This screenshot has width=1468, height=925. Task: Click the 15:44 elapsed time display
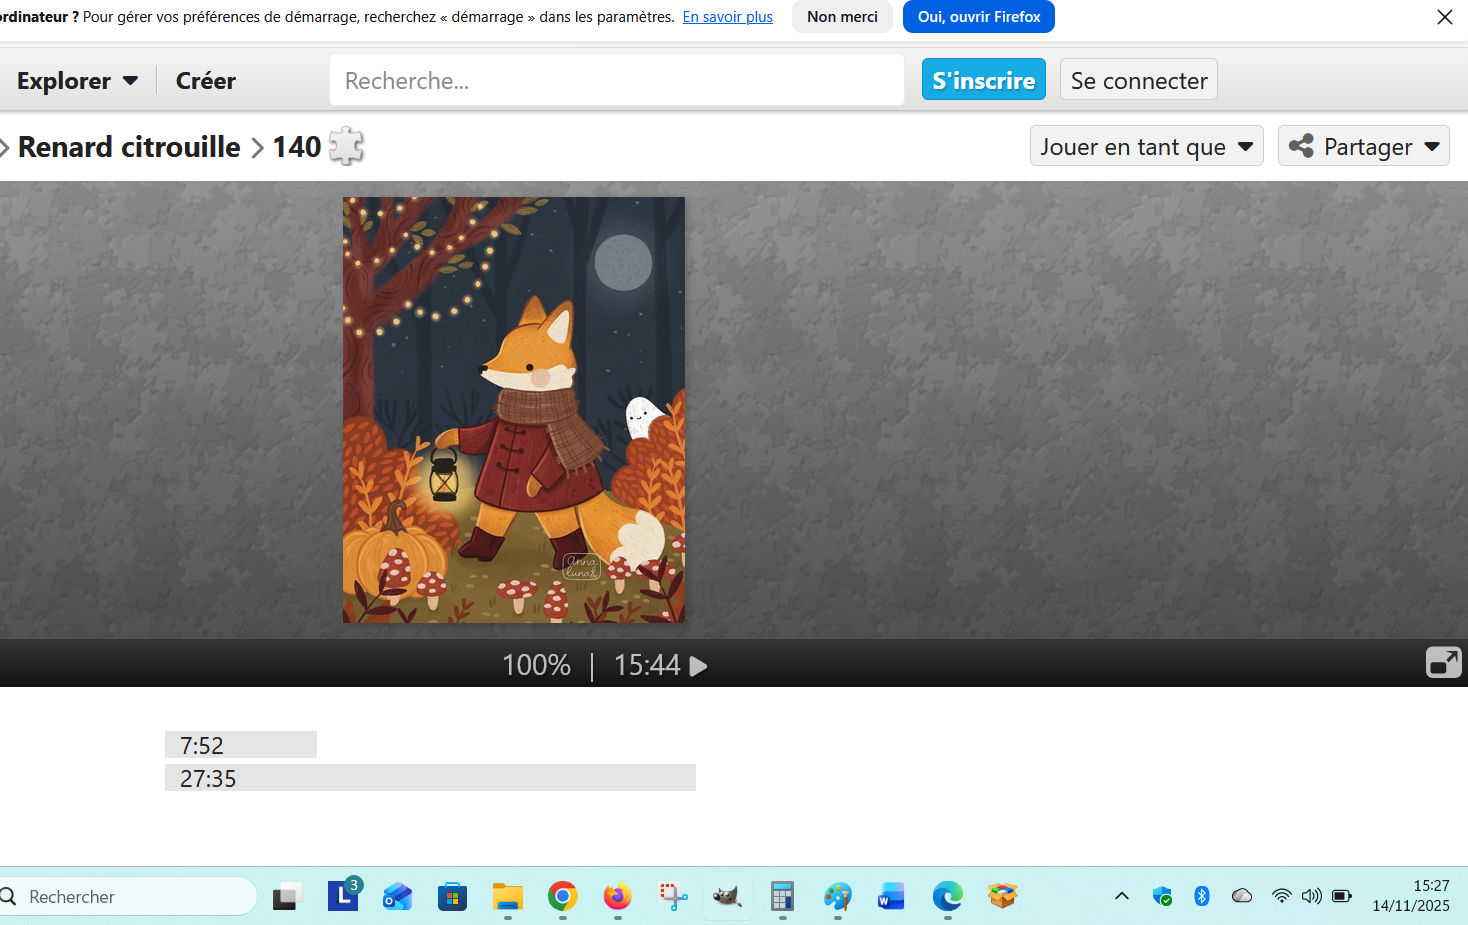coord(647,665)
